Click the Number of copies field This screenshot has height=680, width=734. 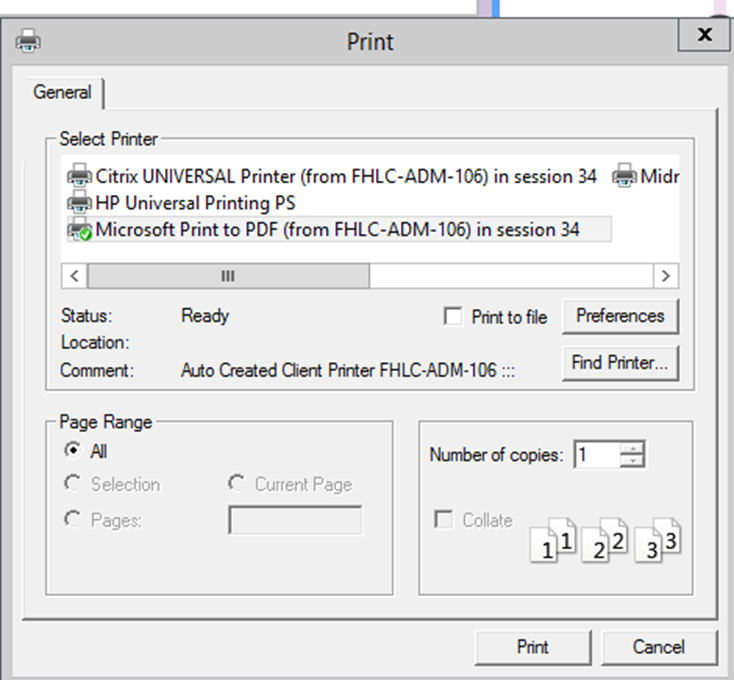click(597, 454)
